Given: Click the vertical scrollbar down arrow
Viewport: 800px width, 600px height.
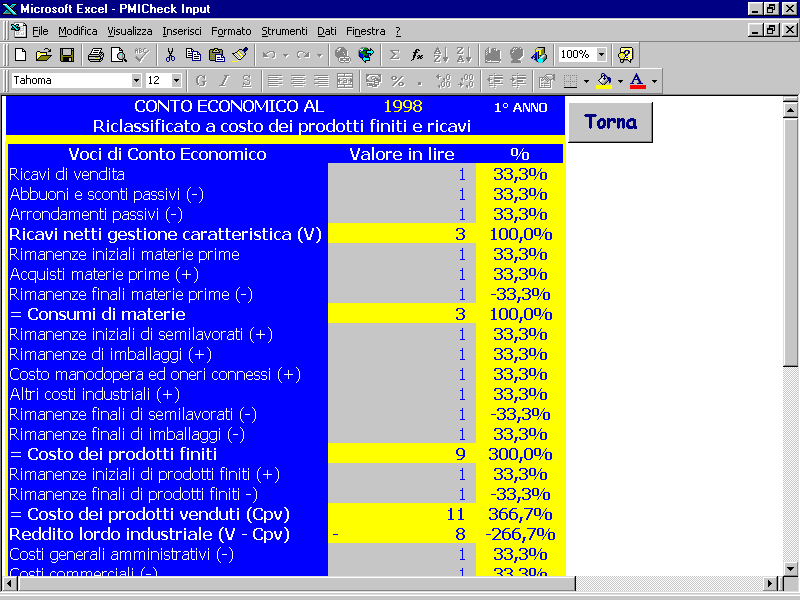Looking at the screenshot, I should pyautogui.click(x=790, y=568).
